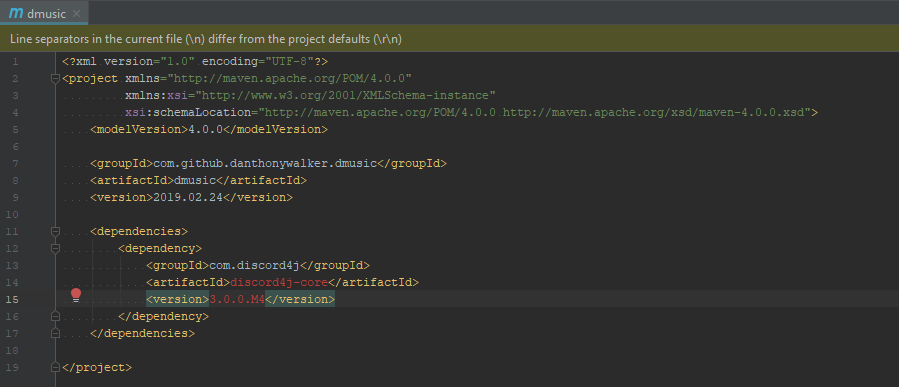This screenshot has height=387, width=899.
Task: Click the discord4j-core artifactId text
Action: (279, 282)
